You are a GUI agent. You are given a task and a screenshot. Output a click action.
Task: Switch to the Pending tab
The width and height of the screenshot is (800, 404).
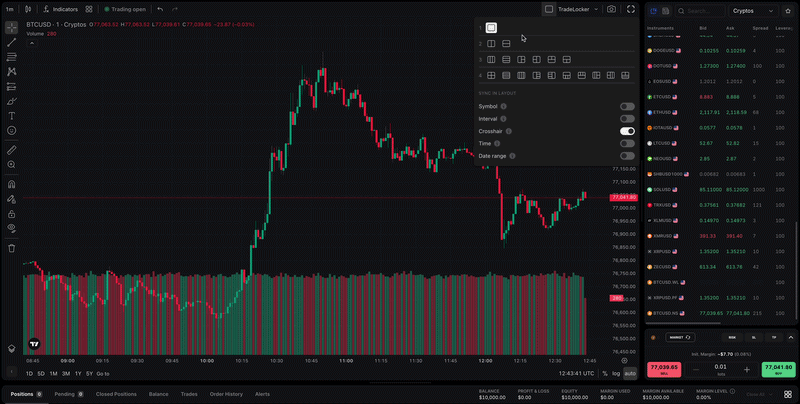[69, 394]
